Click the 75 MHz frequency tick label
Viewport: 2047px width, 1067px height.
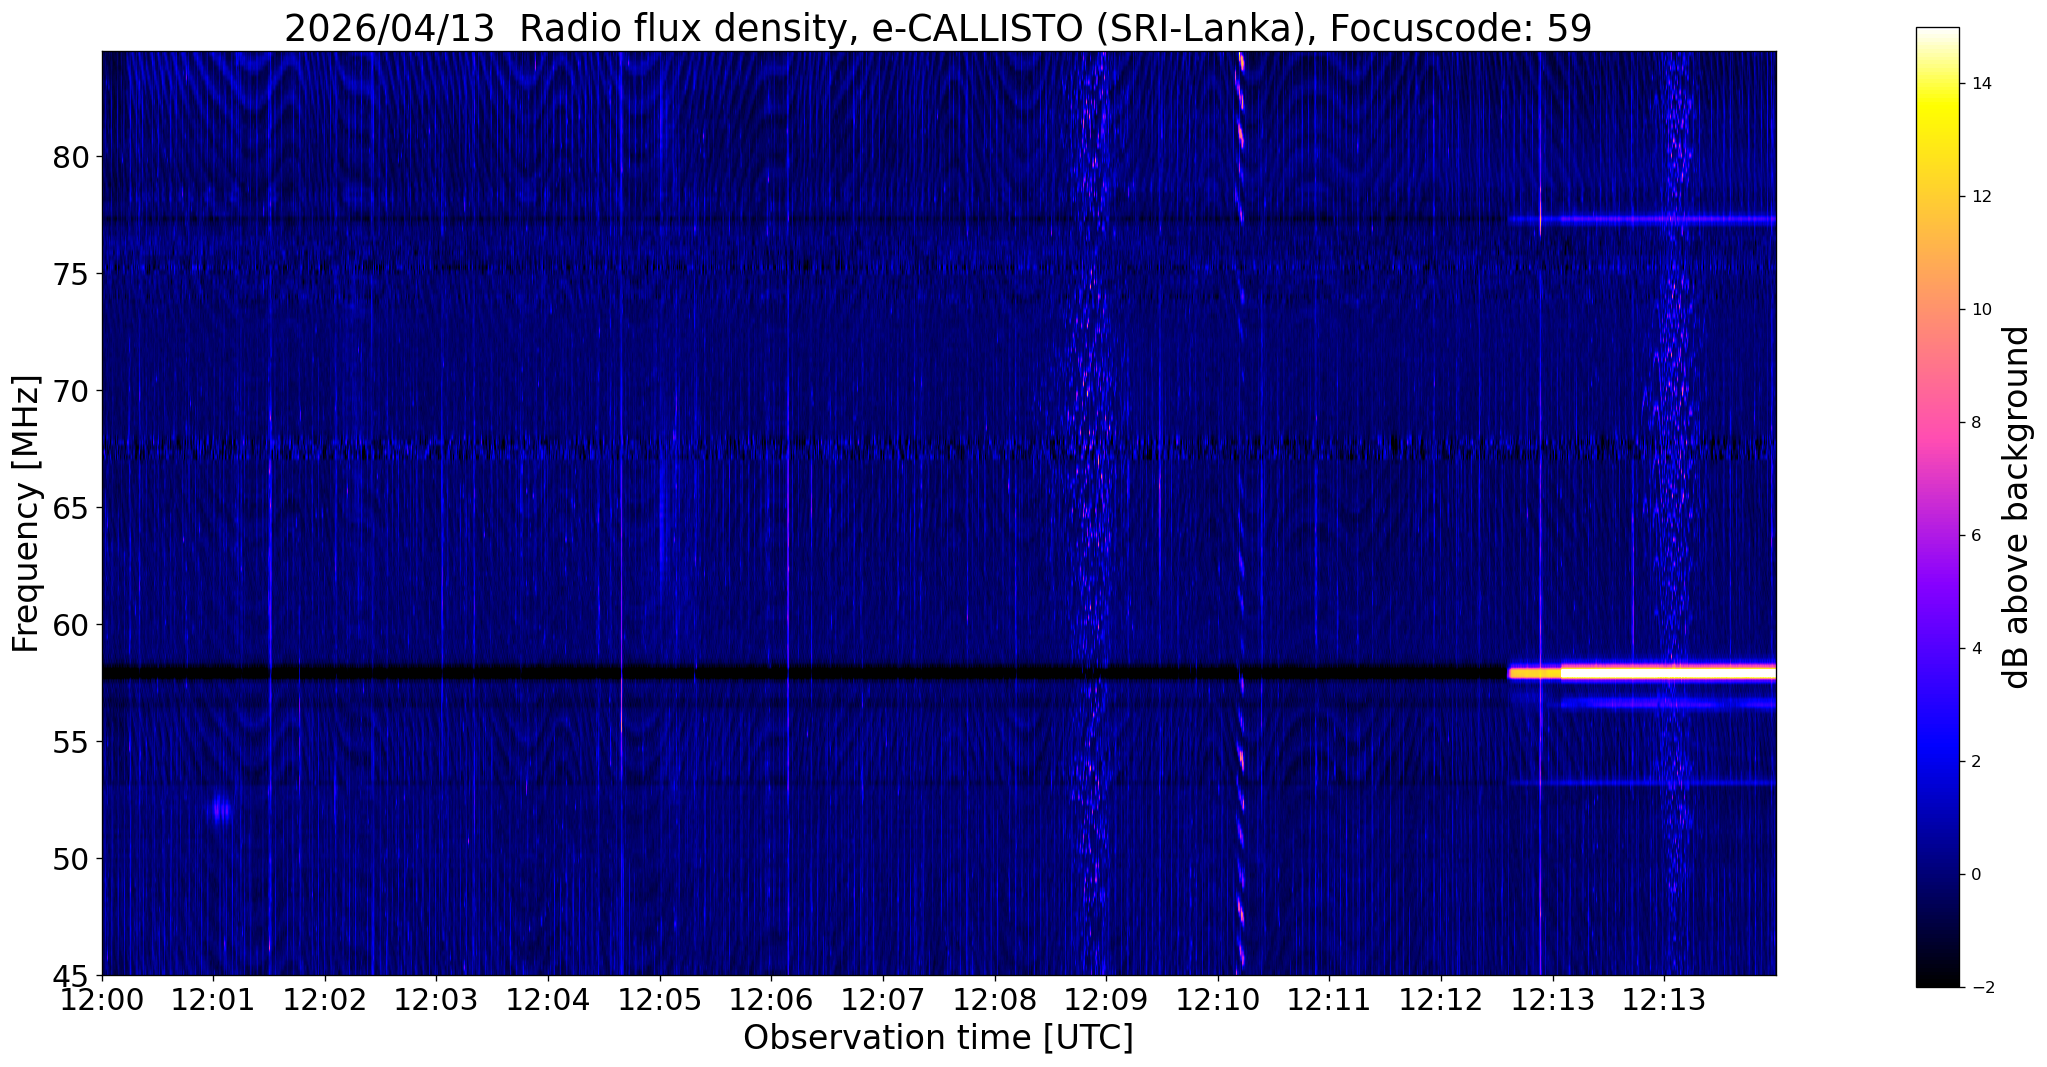tap(70, 274)
